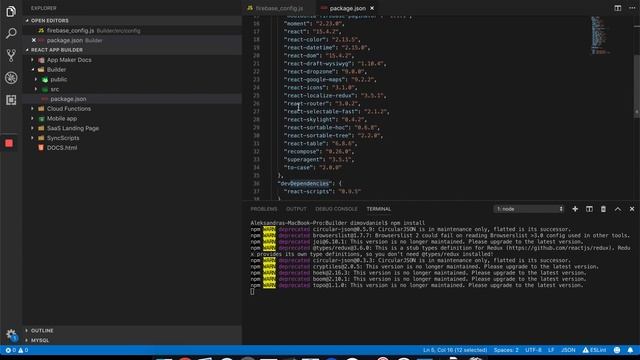Expand the src folder
The image size is (640, 360).
(x=55, y=89)
